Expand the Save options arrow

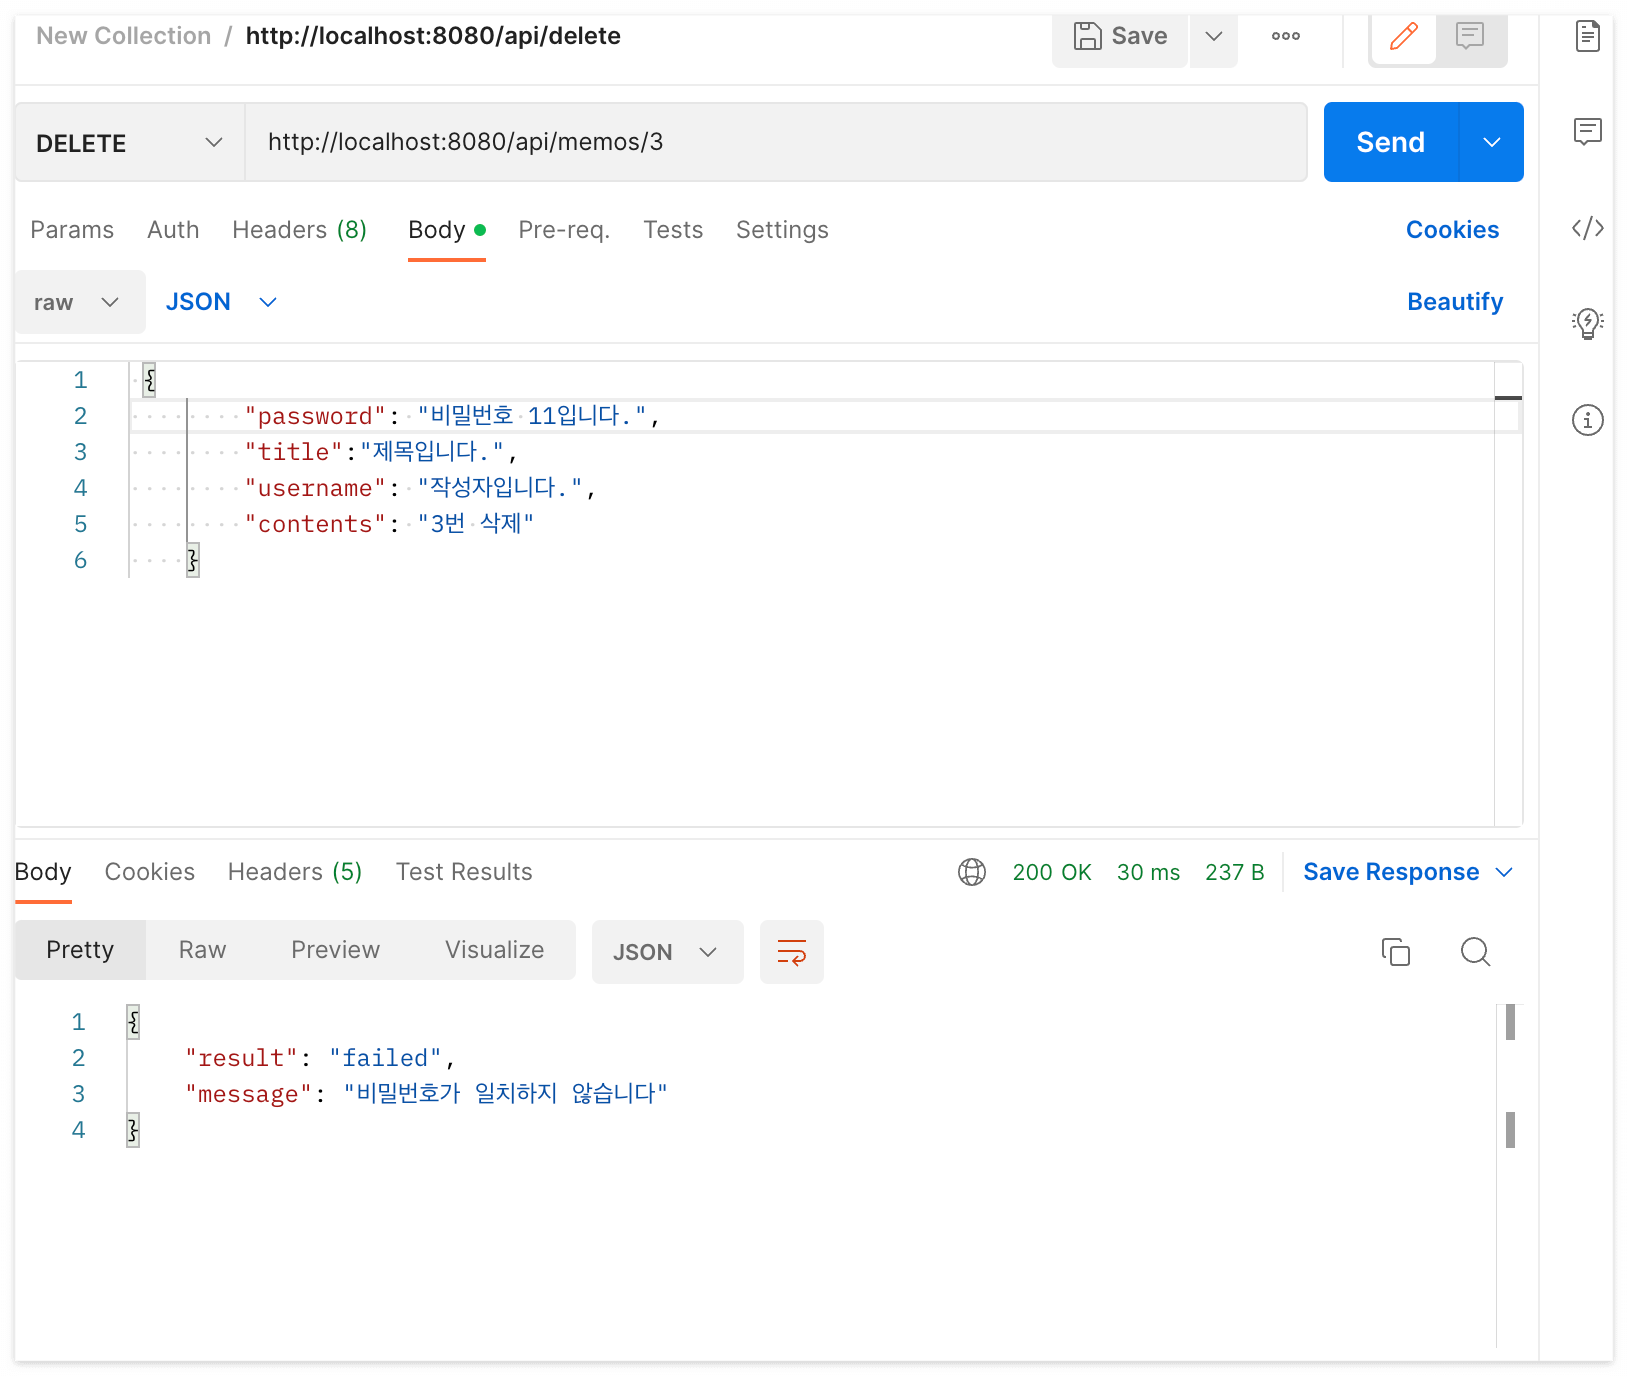pos(1214,37)
